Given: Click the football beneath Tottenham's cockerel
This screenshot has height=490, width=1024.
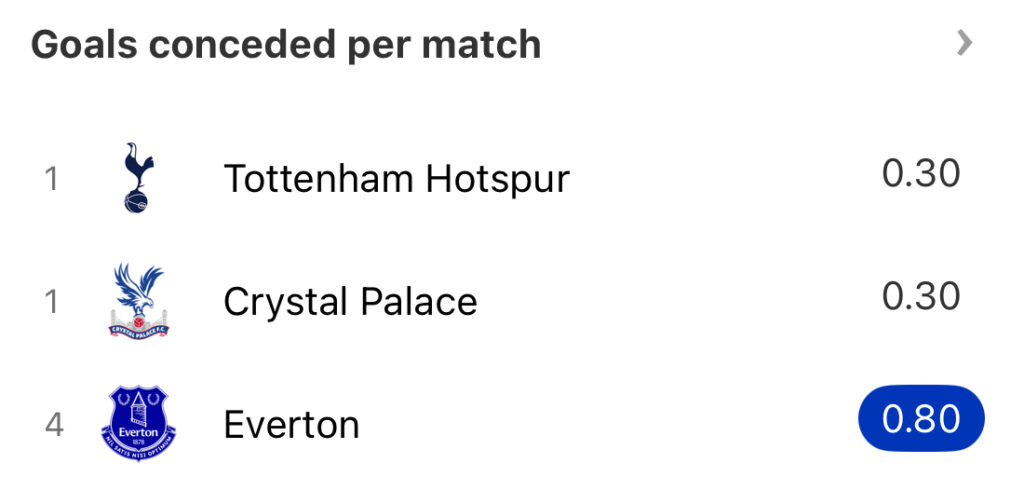Looking at the screenshot, I should pyautogui.click(x=136, y=201).
